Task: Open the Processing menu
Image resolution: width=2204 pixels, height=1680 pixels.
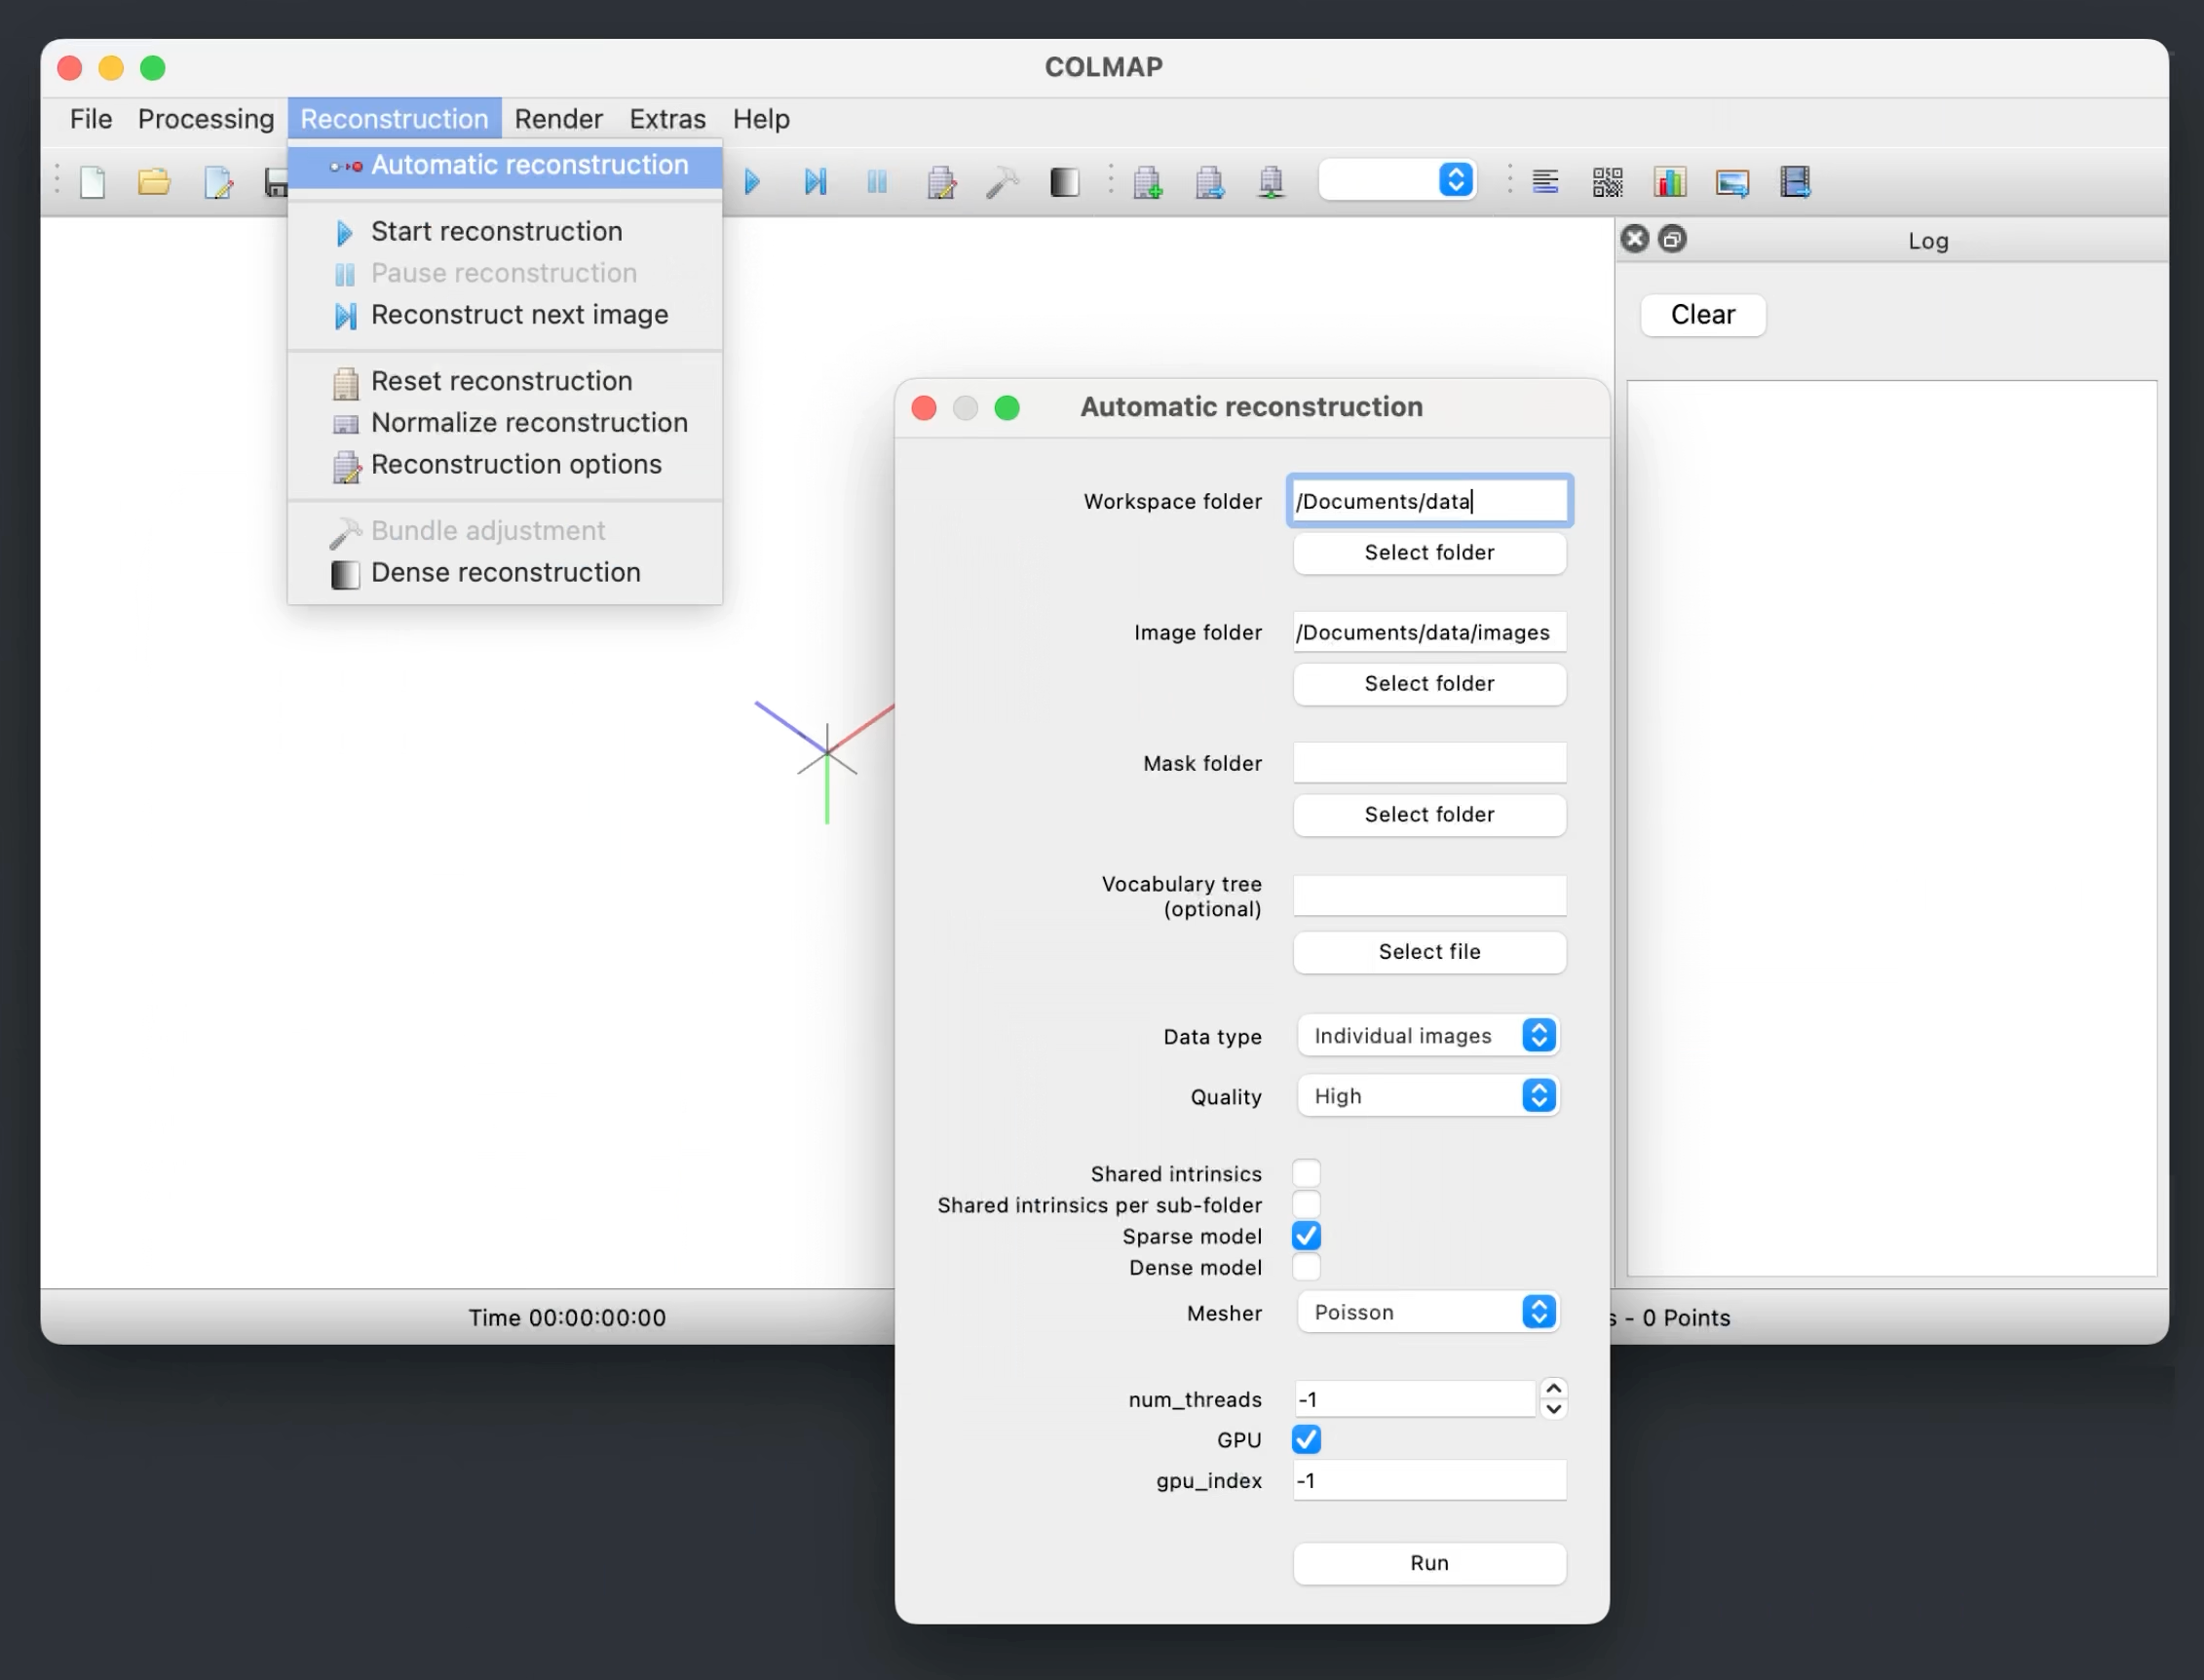Action: tap(206, 119)
